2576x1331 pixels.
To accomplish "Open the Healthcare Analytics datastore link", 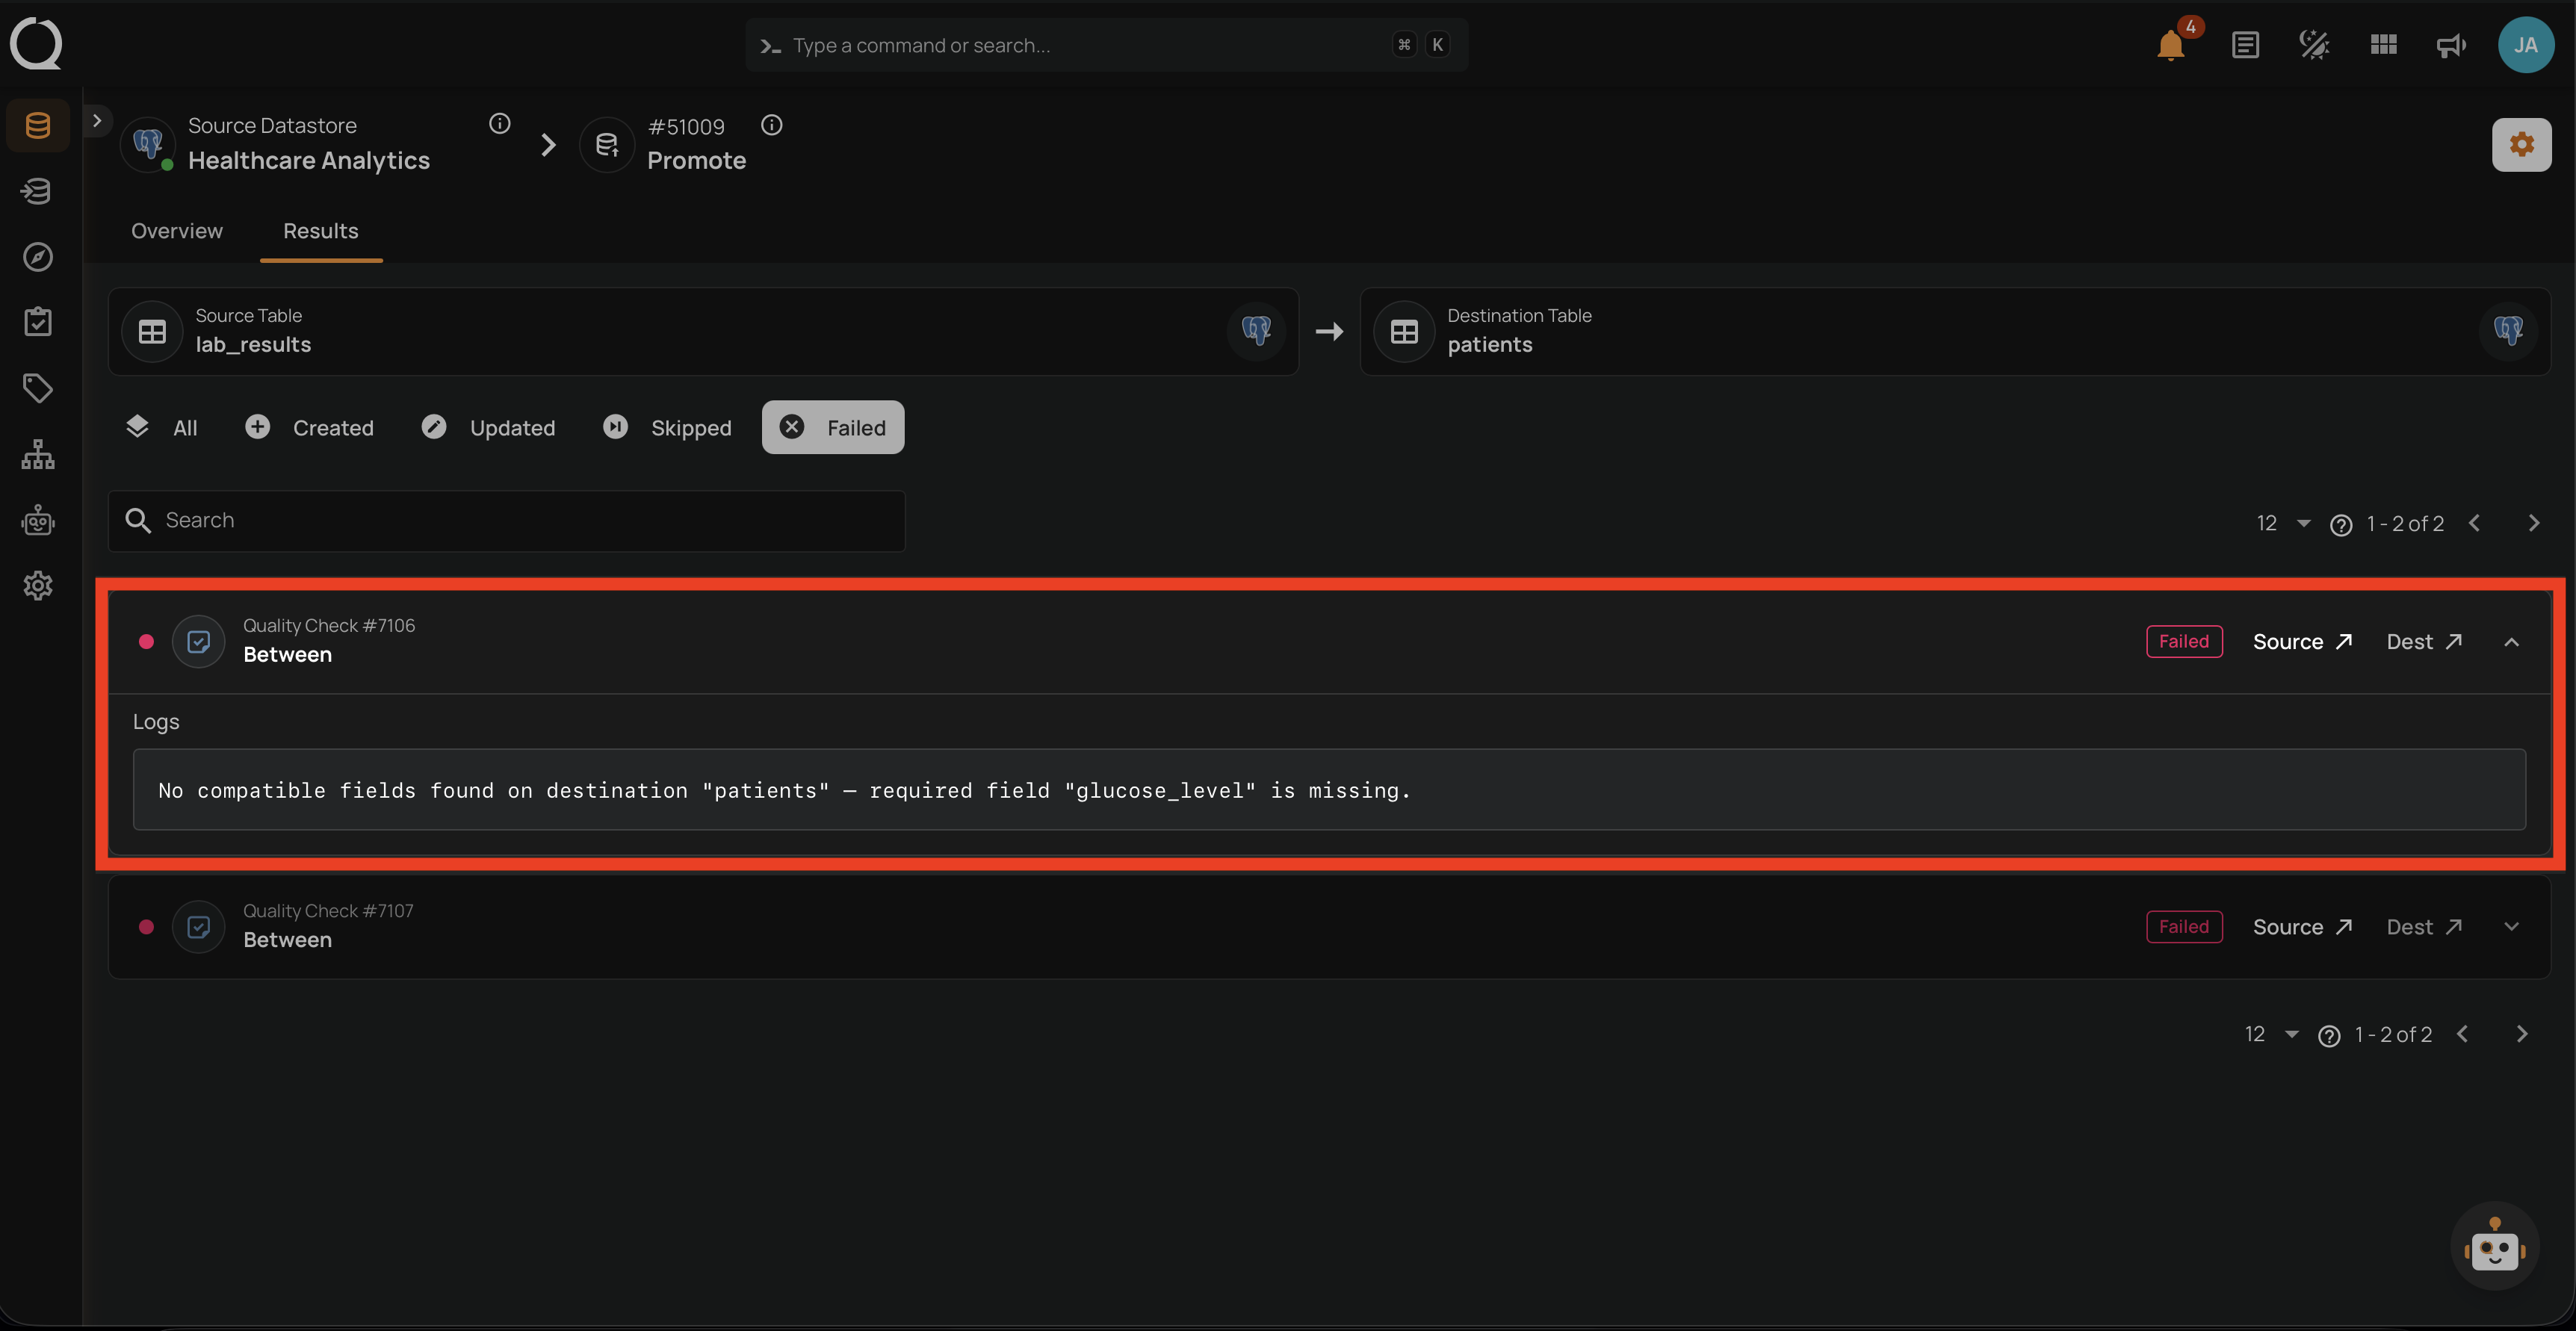I will pos(309,161).
